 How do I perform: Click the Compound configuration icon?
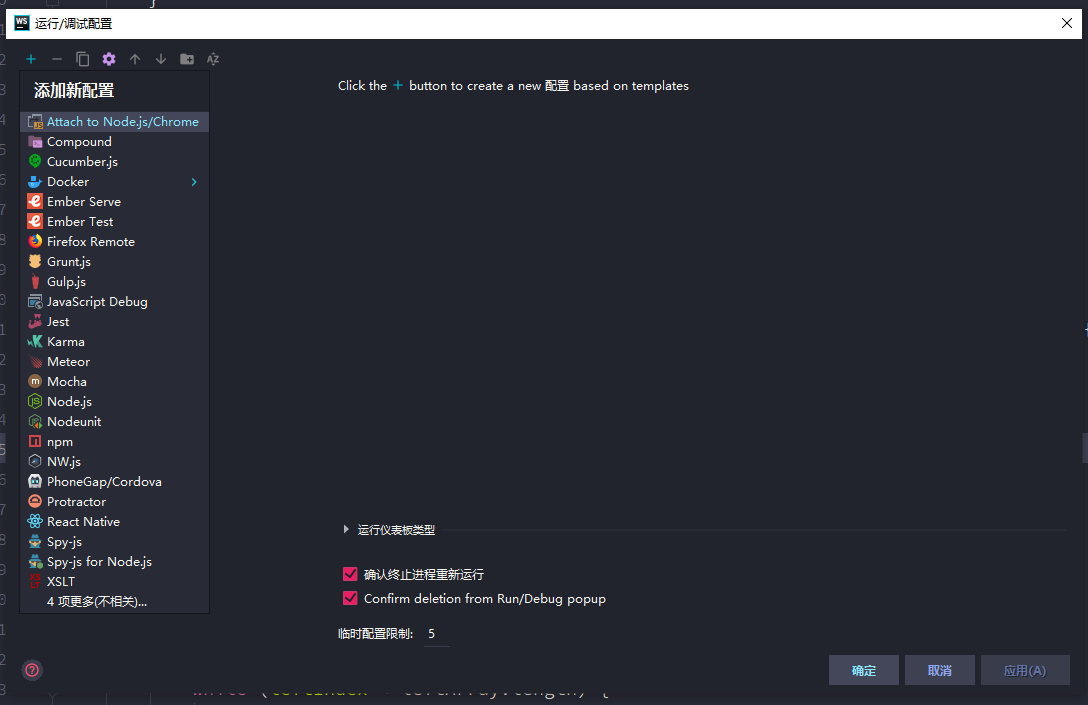35,142
